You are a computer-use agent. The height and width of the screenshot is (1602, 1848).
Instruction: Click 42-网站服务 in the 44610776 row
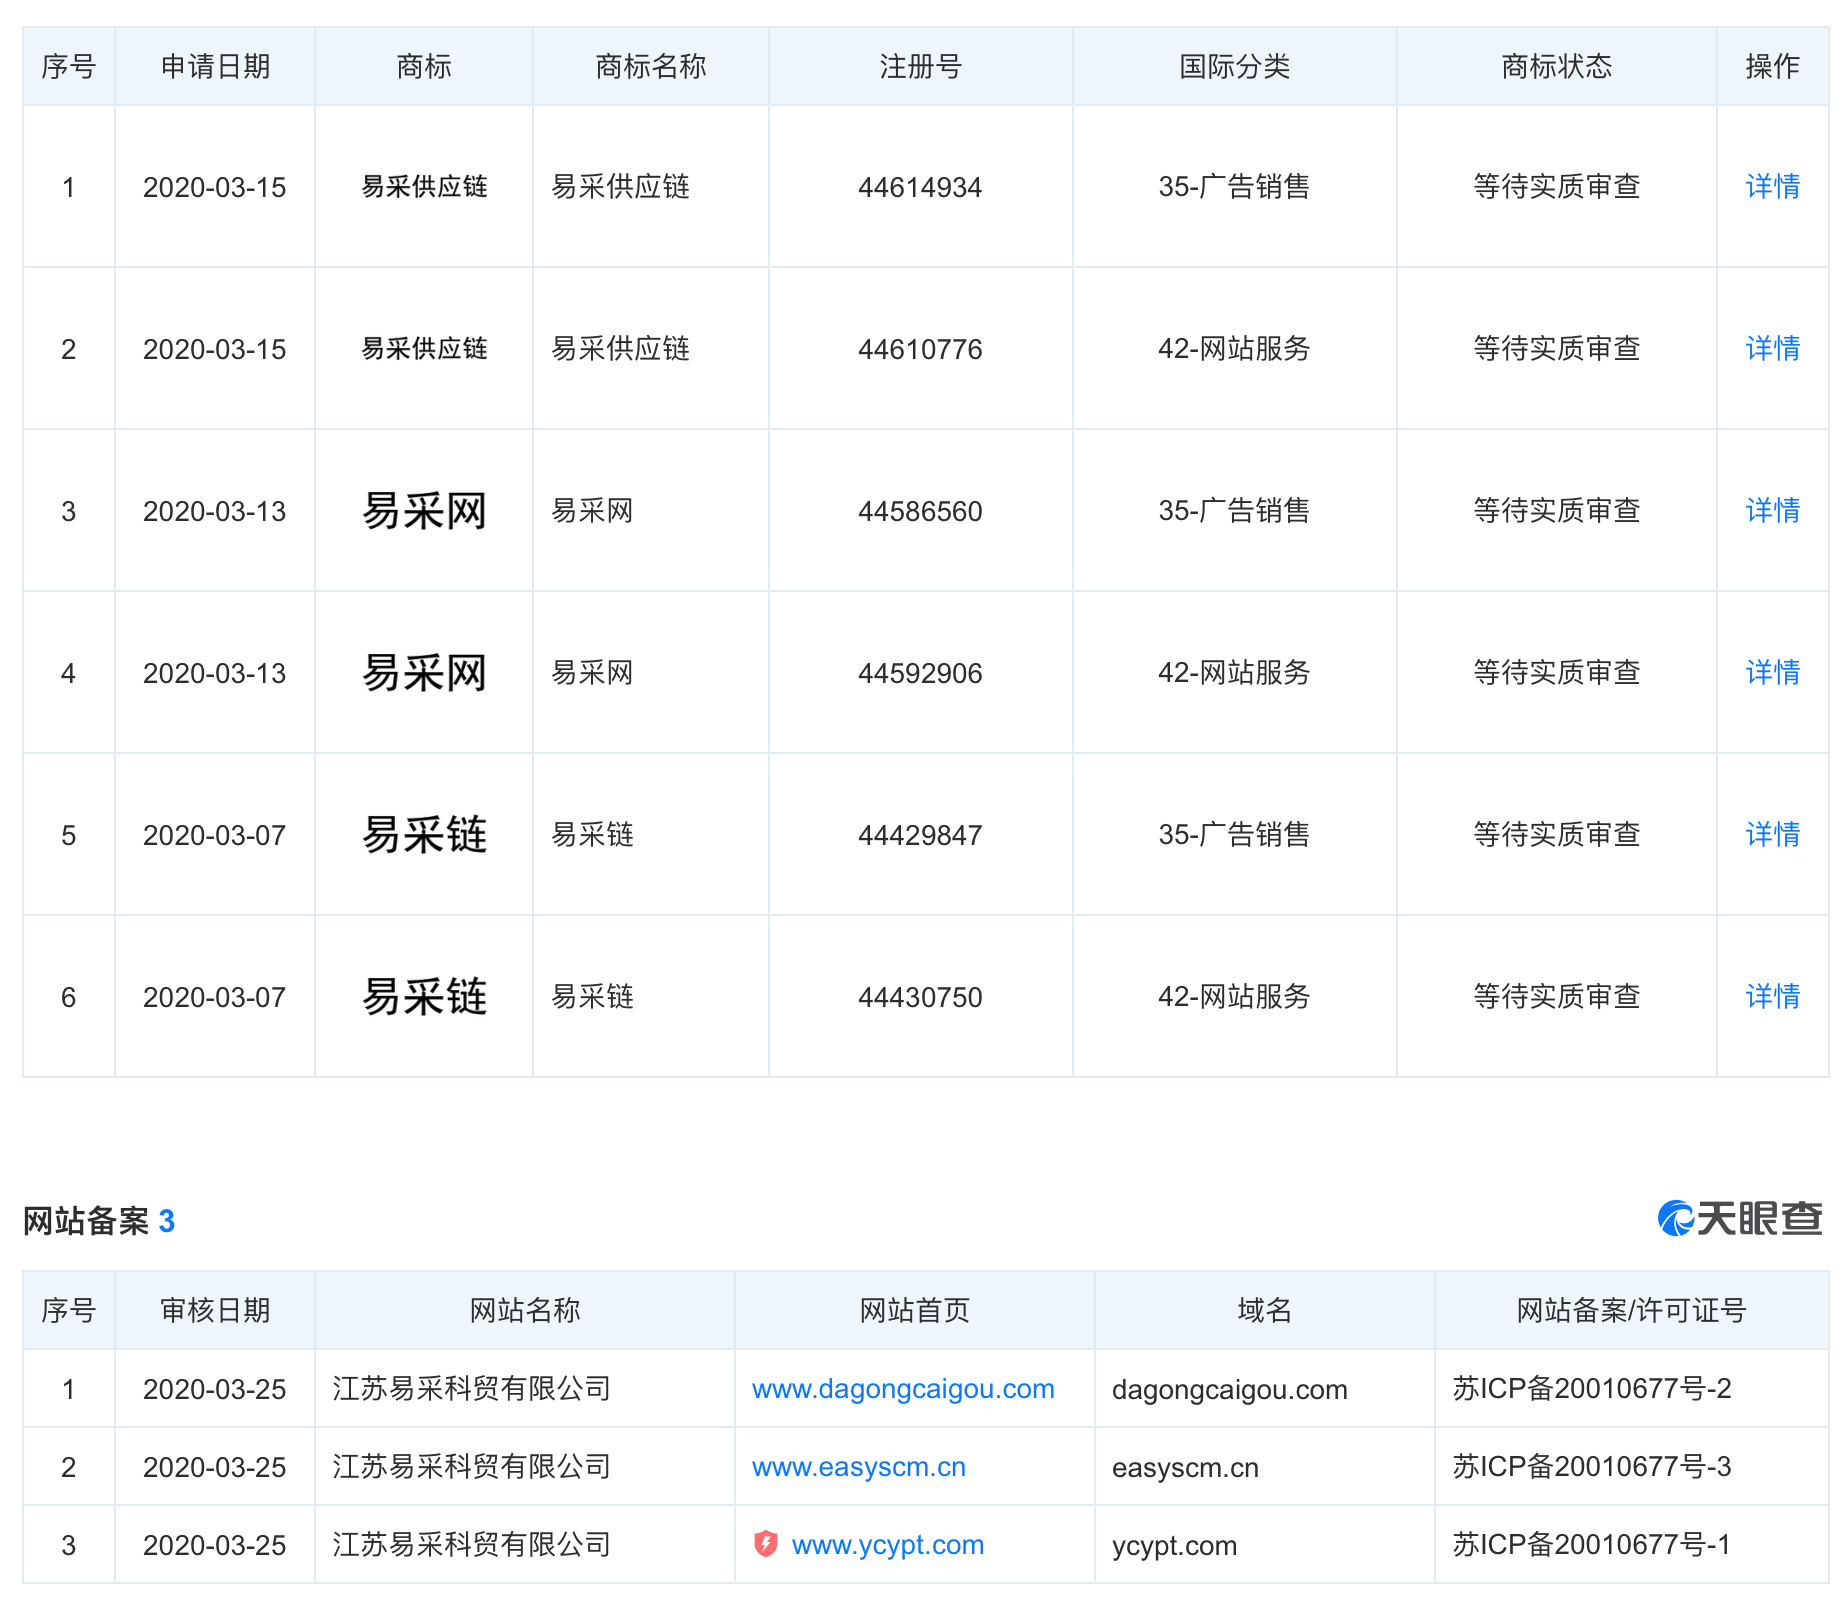pyautogui.click(x=1234, y=349)
